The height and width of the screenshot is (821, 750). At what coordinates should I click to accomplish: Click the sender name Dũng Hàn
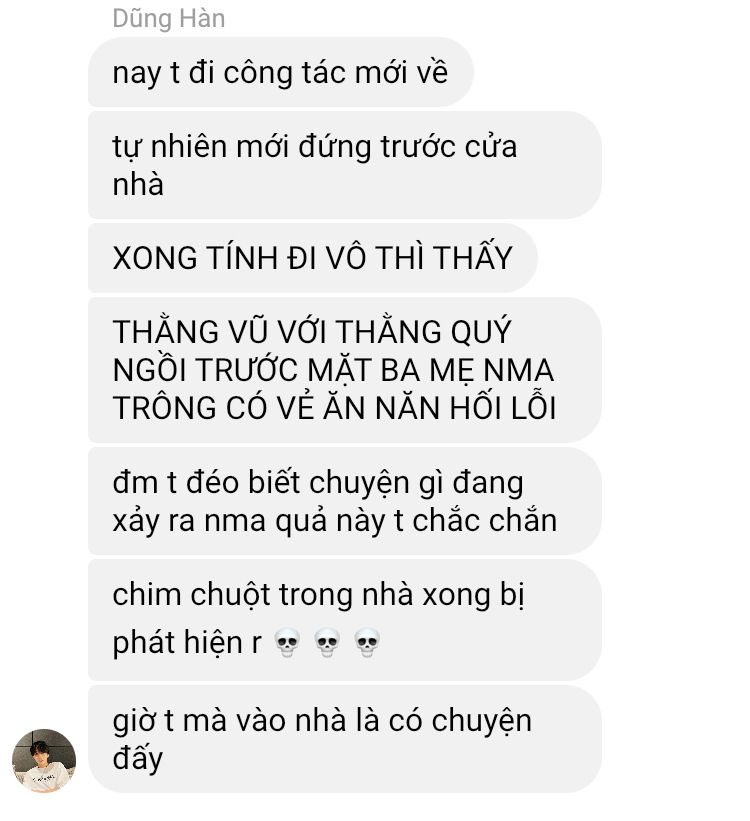pos(169,19)
